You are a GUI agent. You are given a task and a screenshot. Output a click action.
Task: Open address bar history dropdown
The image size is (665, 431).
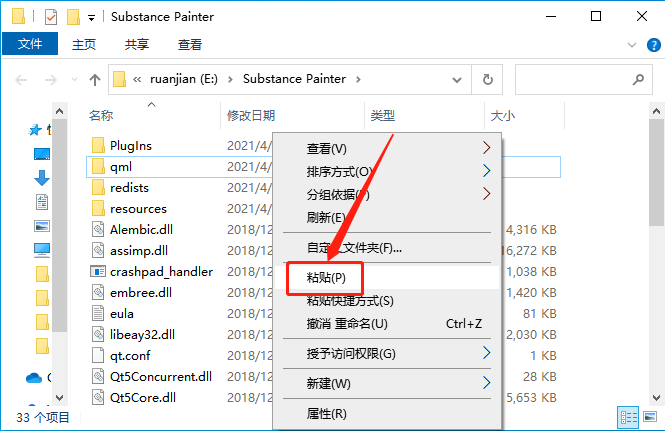point(457,79)
